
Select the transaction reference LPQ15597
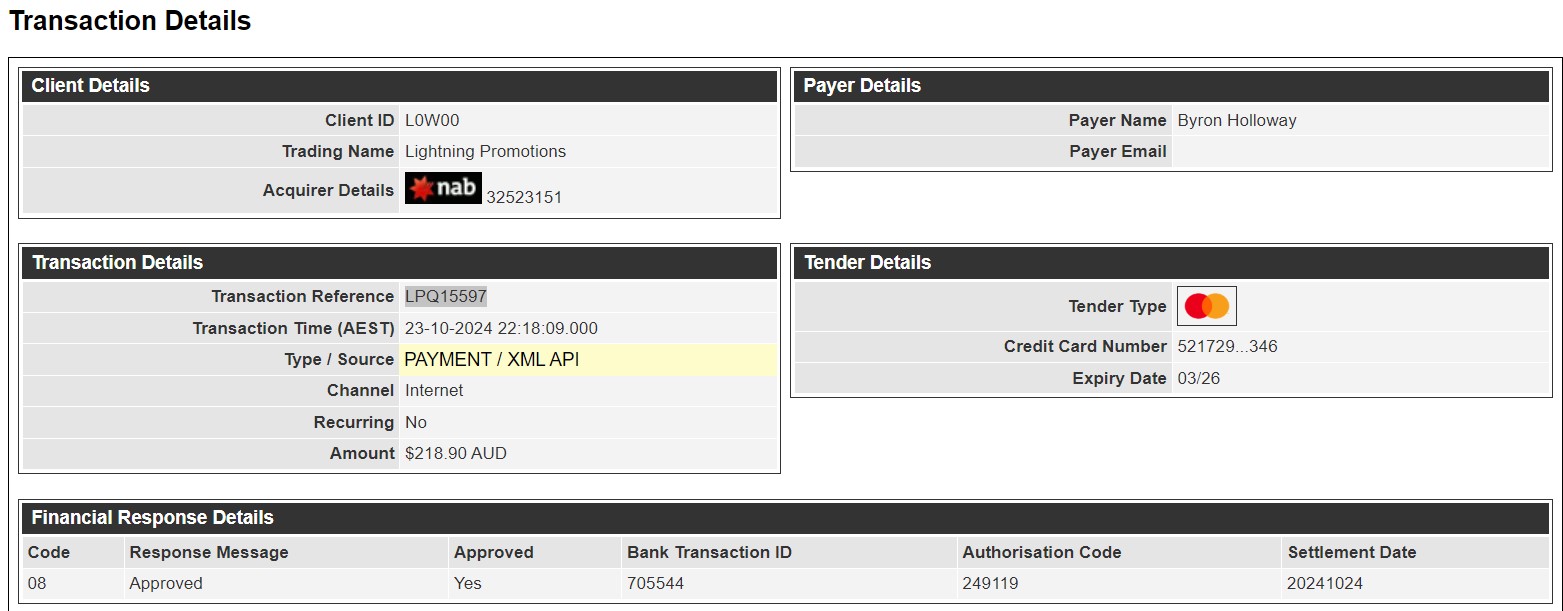(446, 296)
